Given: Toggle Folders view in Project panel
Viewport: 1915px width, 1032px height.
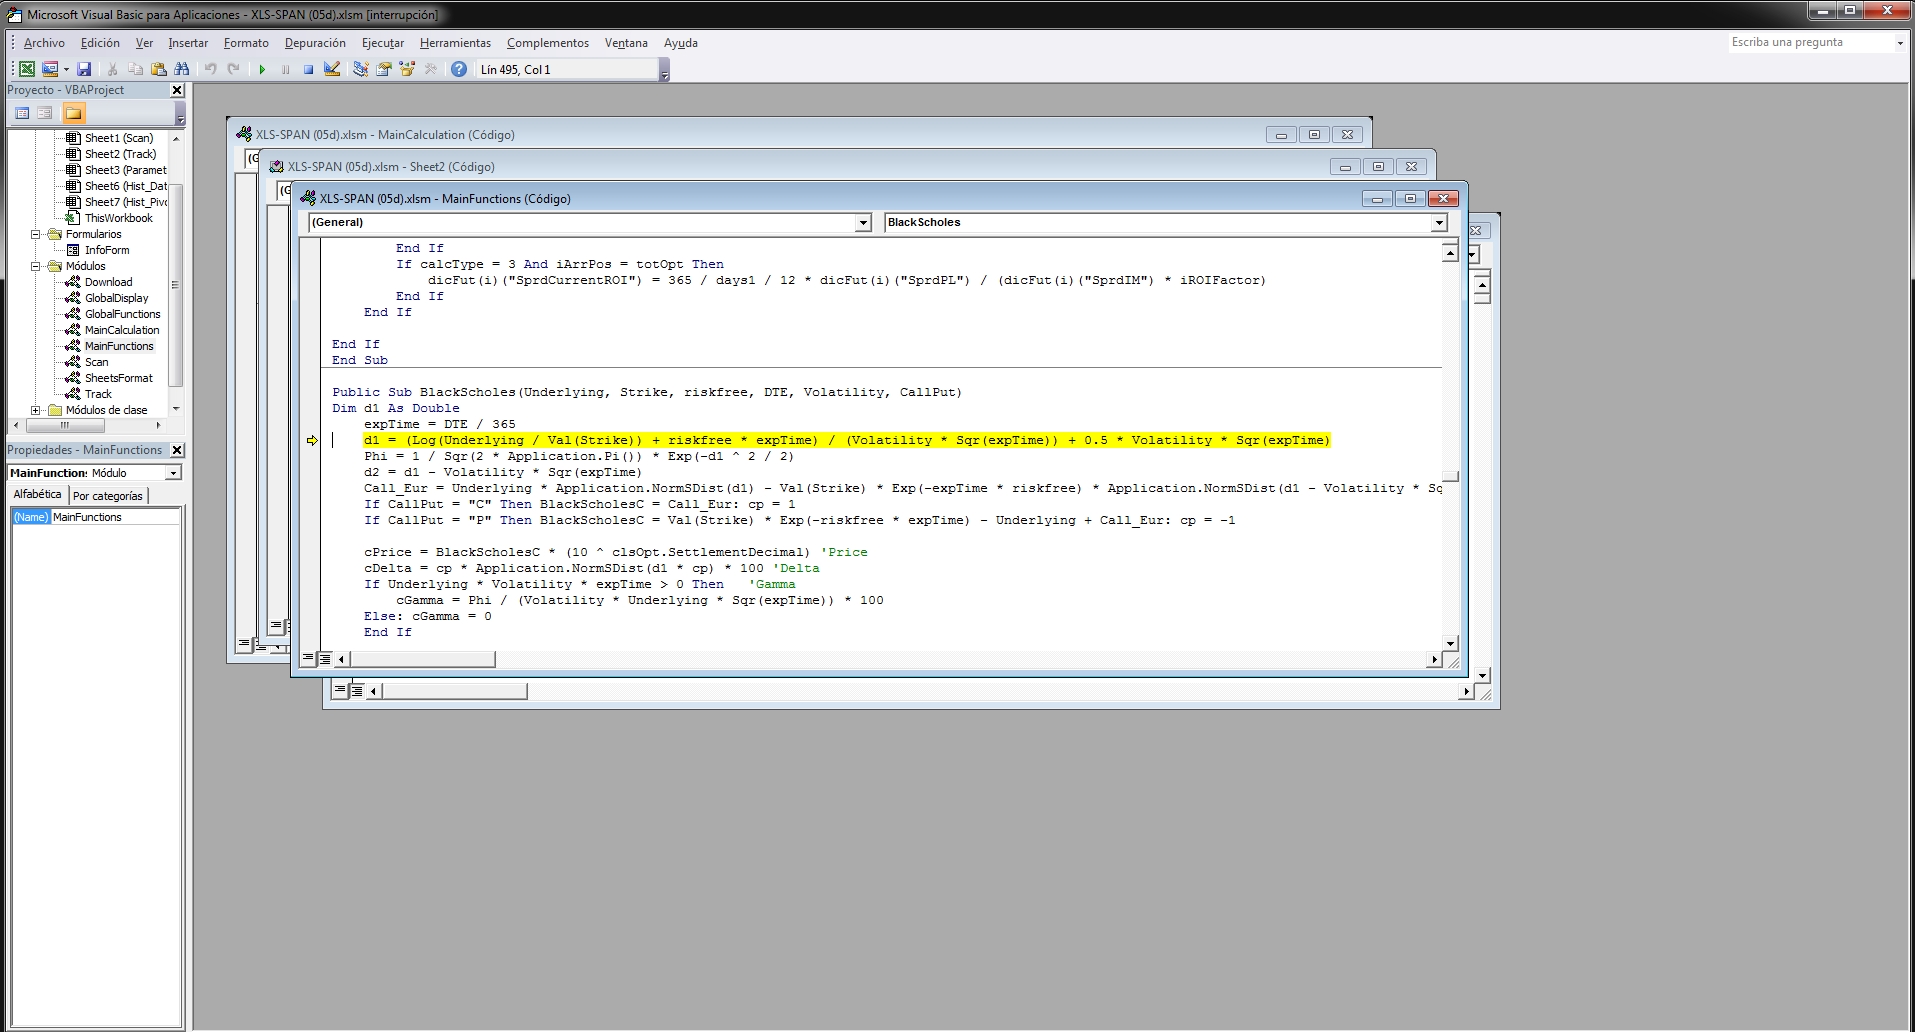Looking at the screenshot, I should 73,113.
